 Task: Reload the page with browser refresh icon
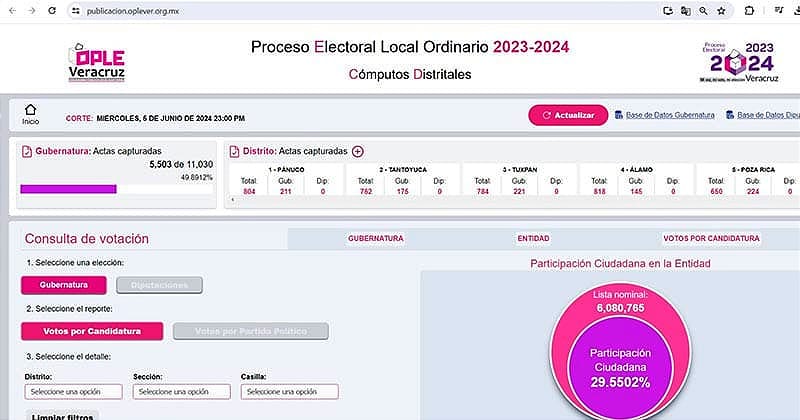click(x=50, y=10)
